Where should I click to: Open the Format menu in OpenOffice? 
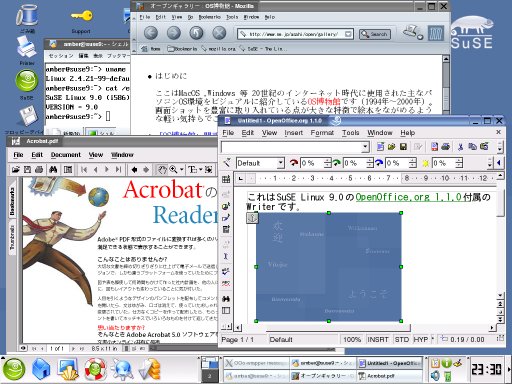322,133
